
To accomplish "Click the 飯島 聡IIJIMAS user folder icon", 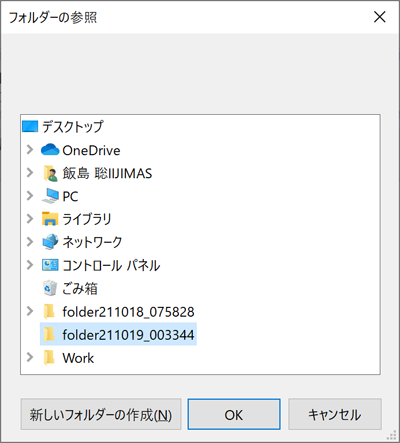I will (x=50, y=173).
